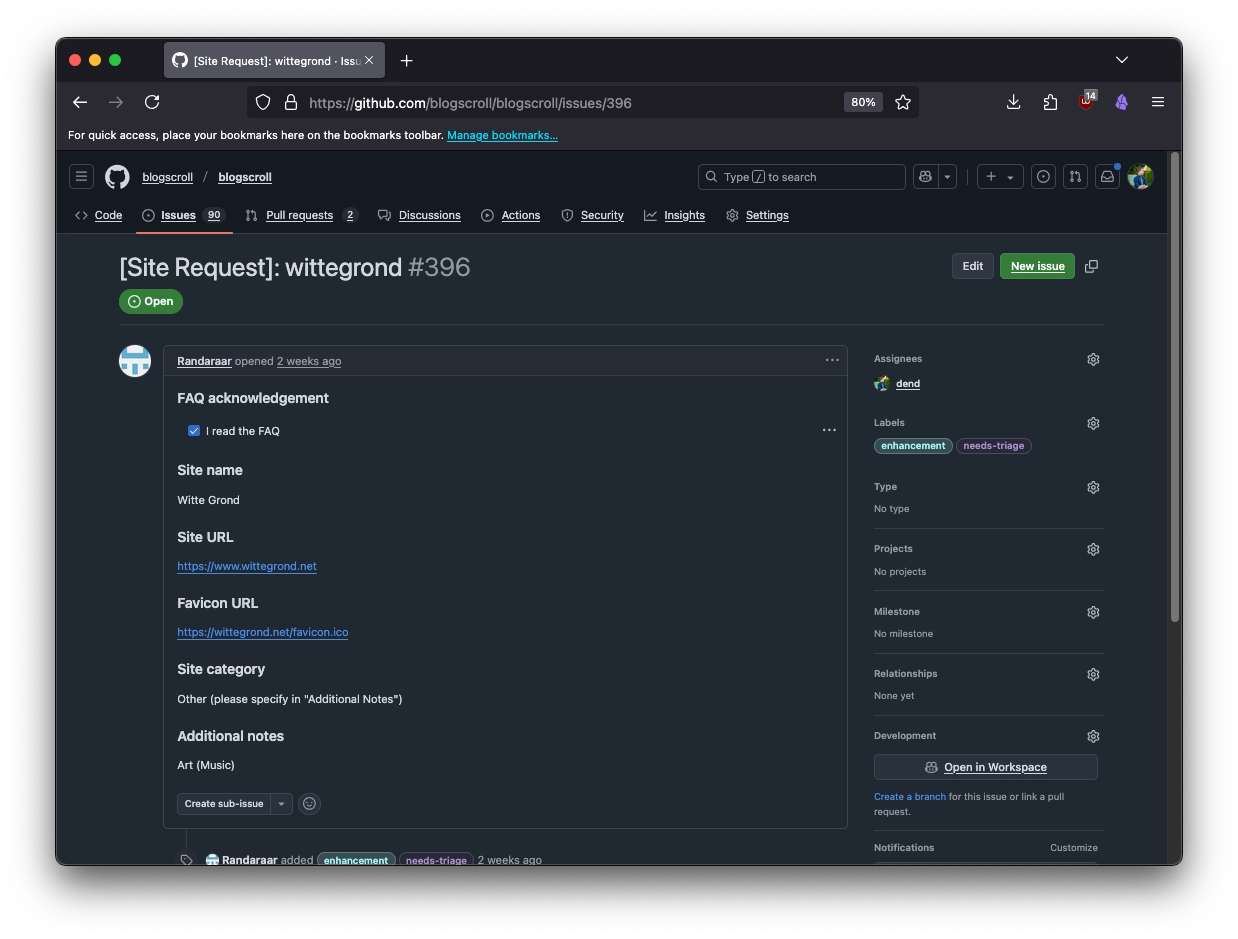
Task: Open the repository Settings tab
Action: point(757,215)
